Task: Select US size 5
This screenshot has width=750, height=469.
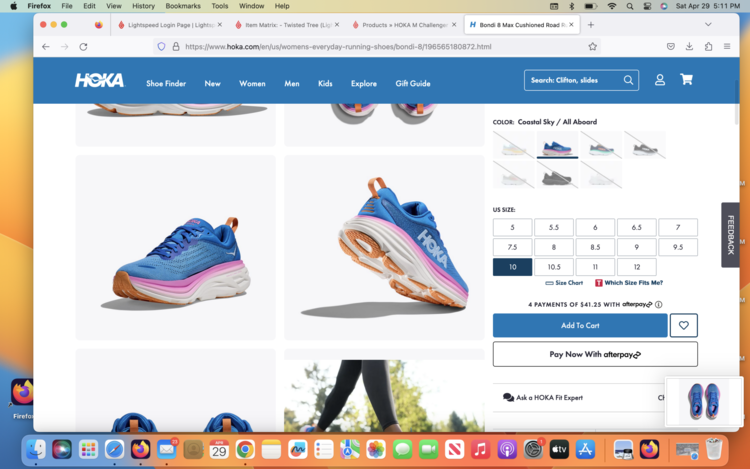Action: [512, 227]
